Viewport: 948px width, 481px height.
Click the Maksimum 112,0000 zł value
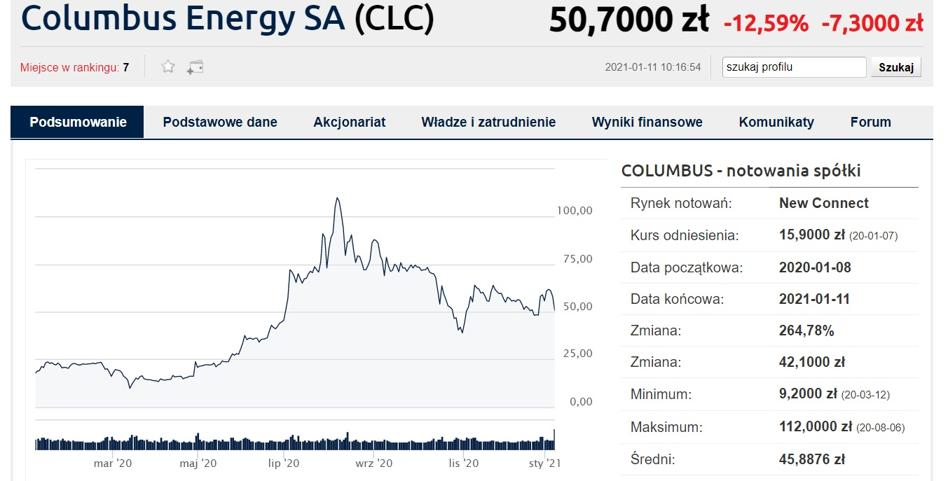pyautogui.click(x=815, y=427)
